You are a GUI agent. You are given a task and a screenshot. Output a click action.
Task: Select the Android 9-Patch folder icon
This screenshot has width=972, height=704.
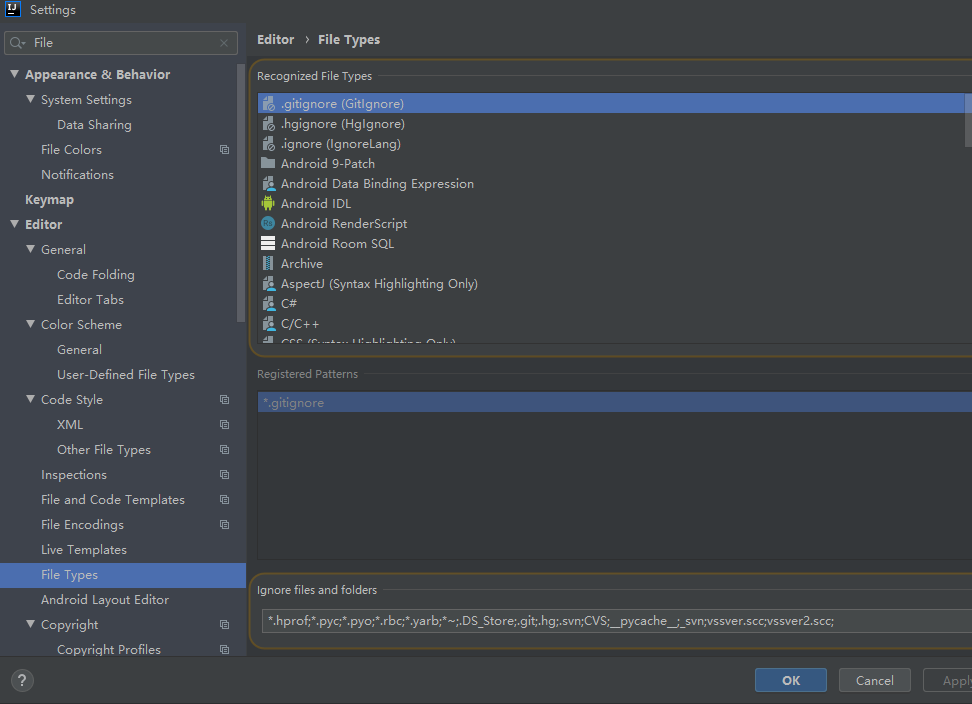point(268,163)
